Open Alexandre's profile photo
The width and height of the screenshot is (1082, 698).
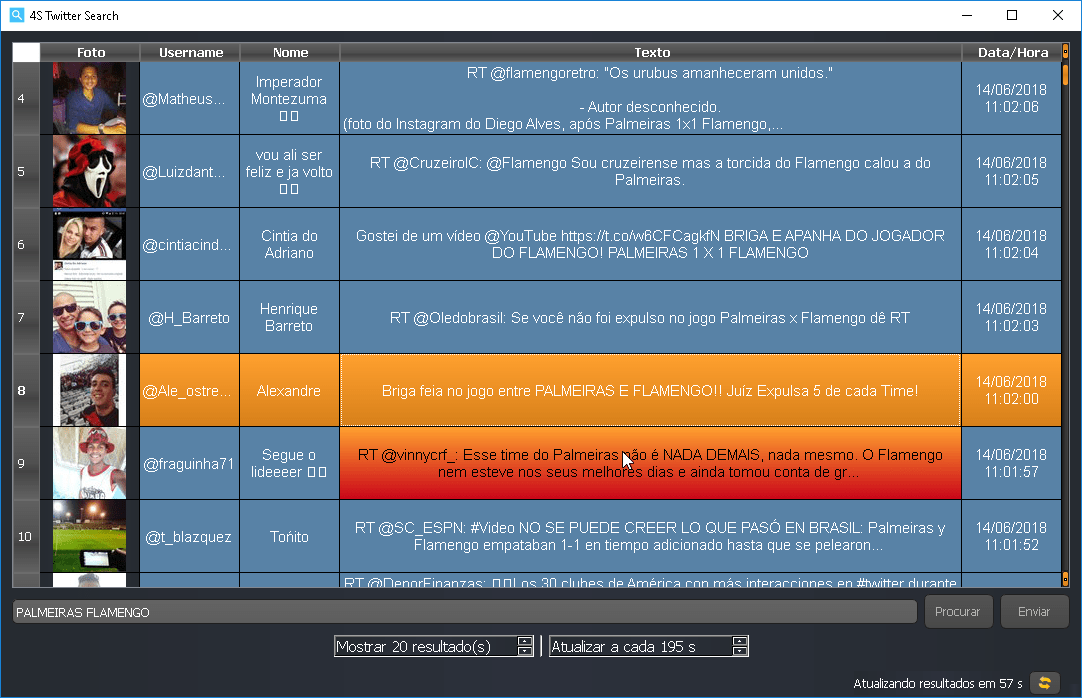[90, 390]
